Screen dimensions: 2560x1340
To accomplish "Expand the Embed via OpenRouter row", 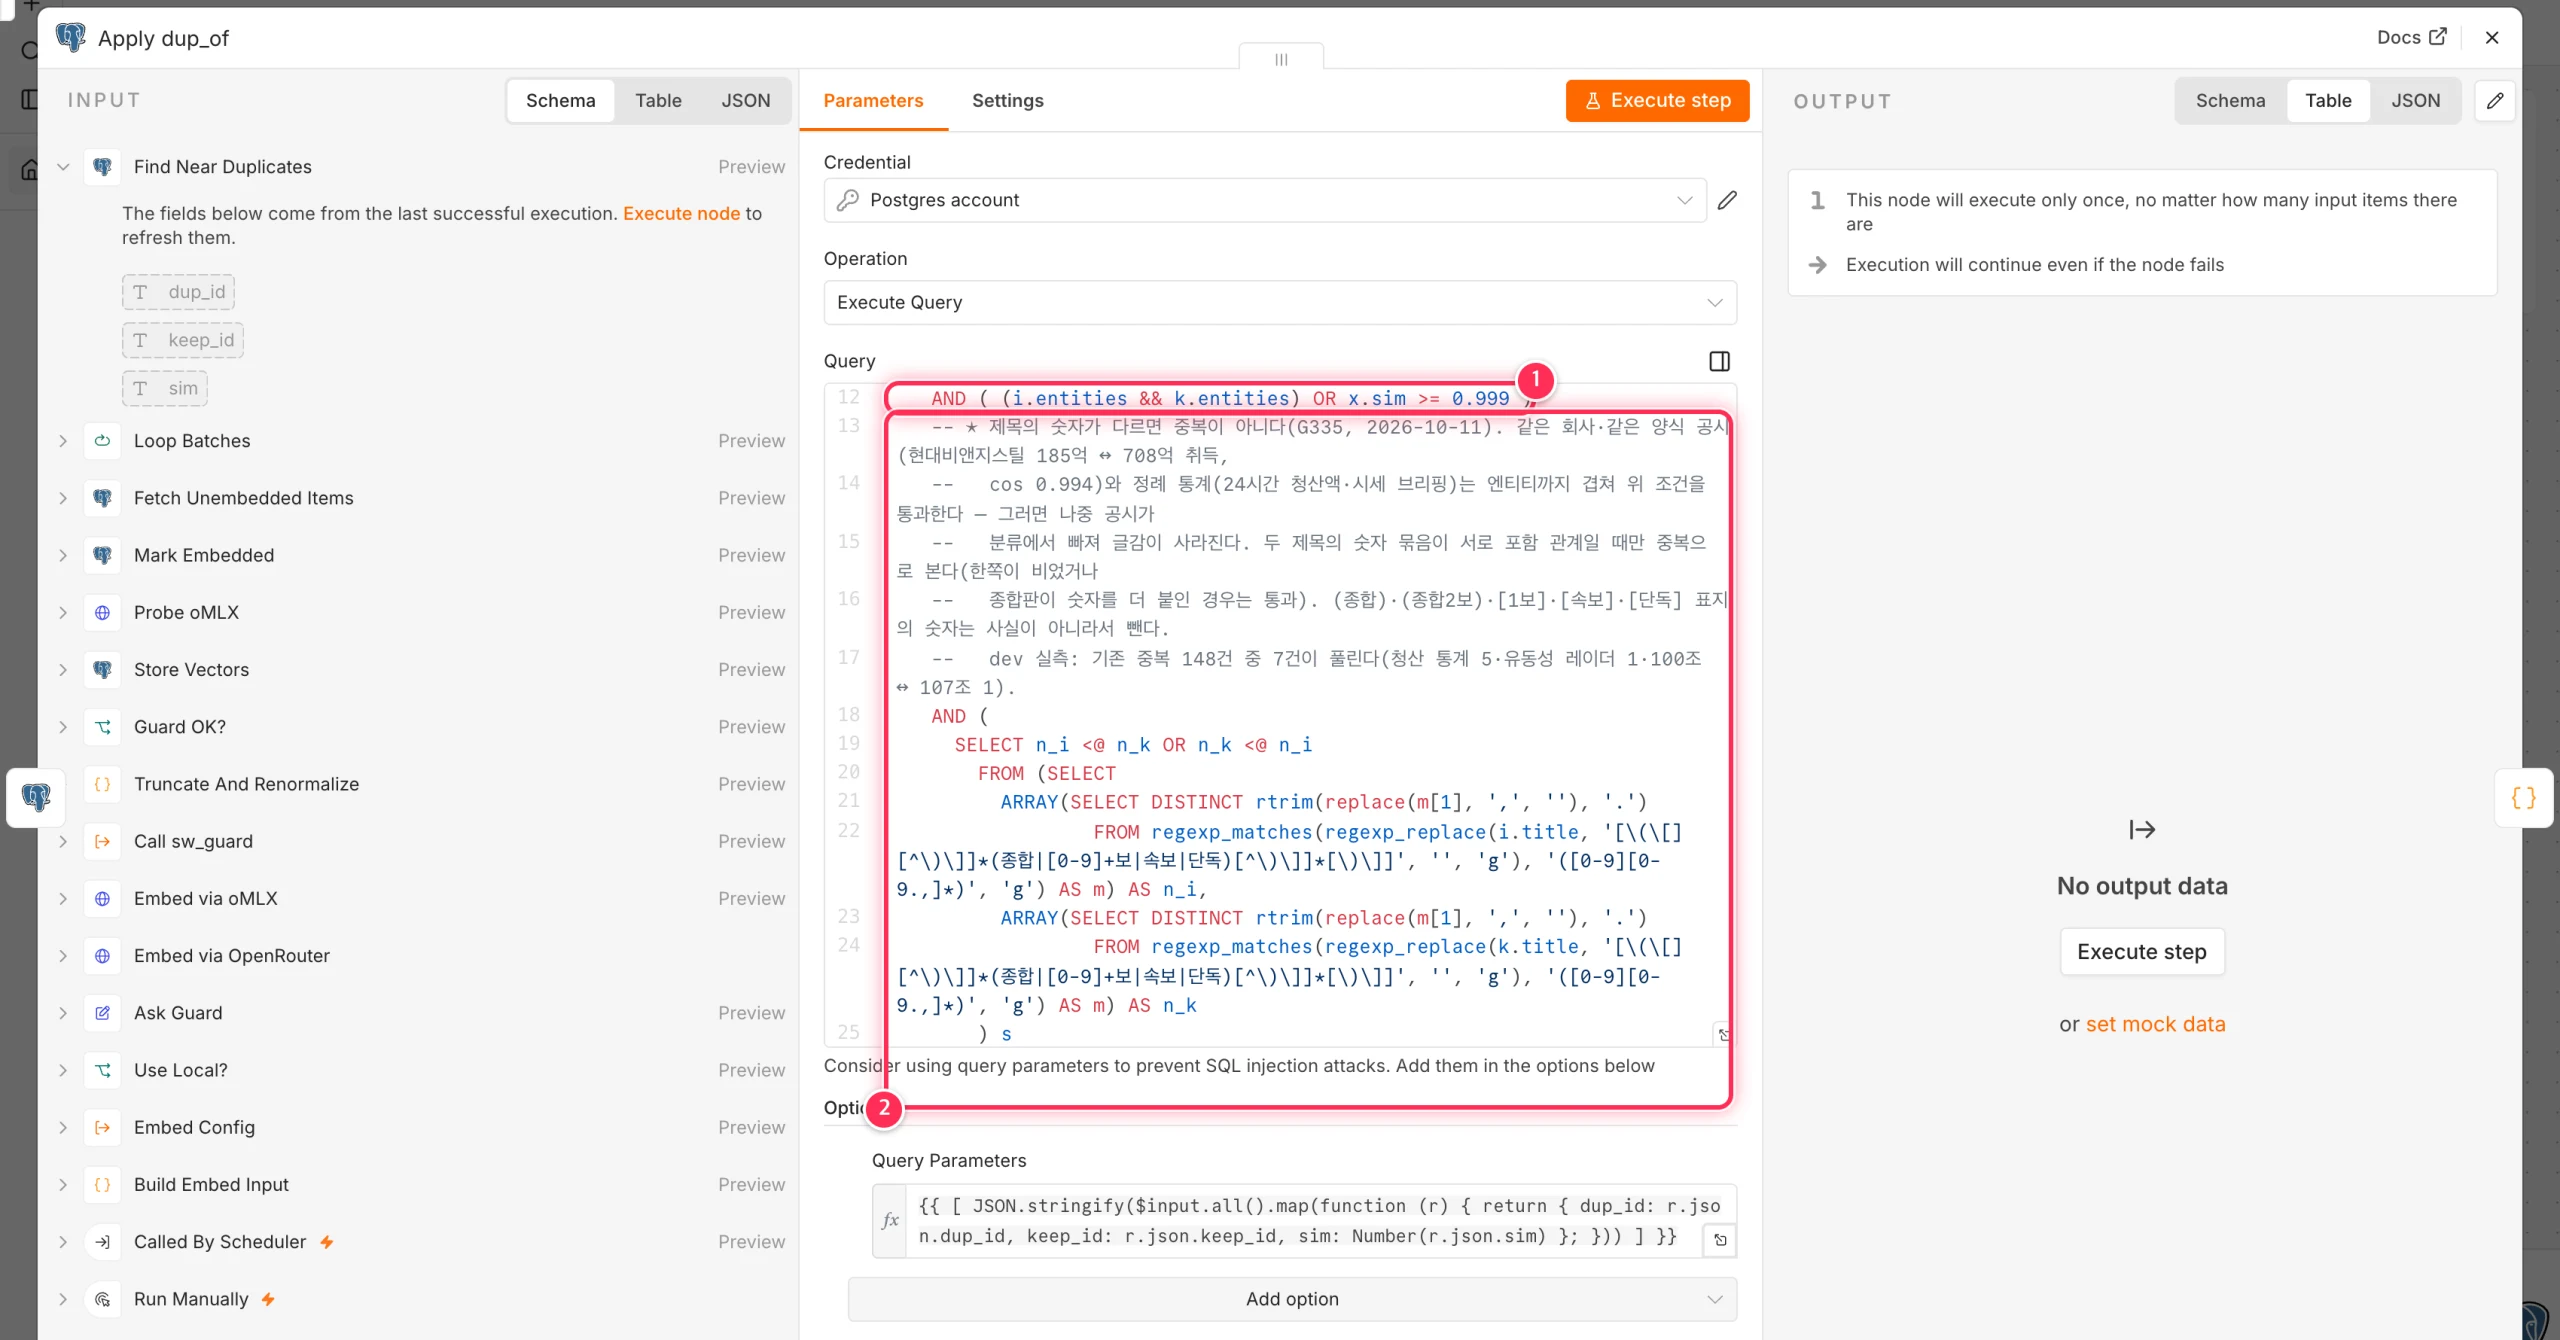I will pyautogui.click(x=63, y=956).
